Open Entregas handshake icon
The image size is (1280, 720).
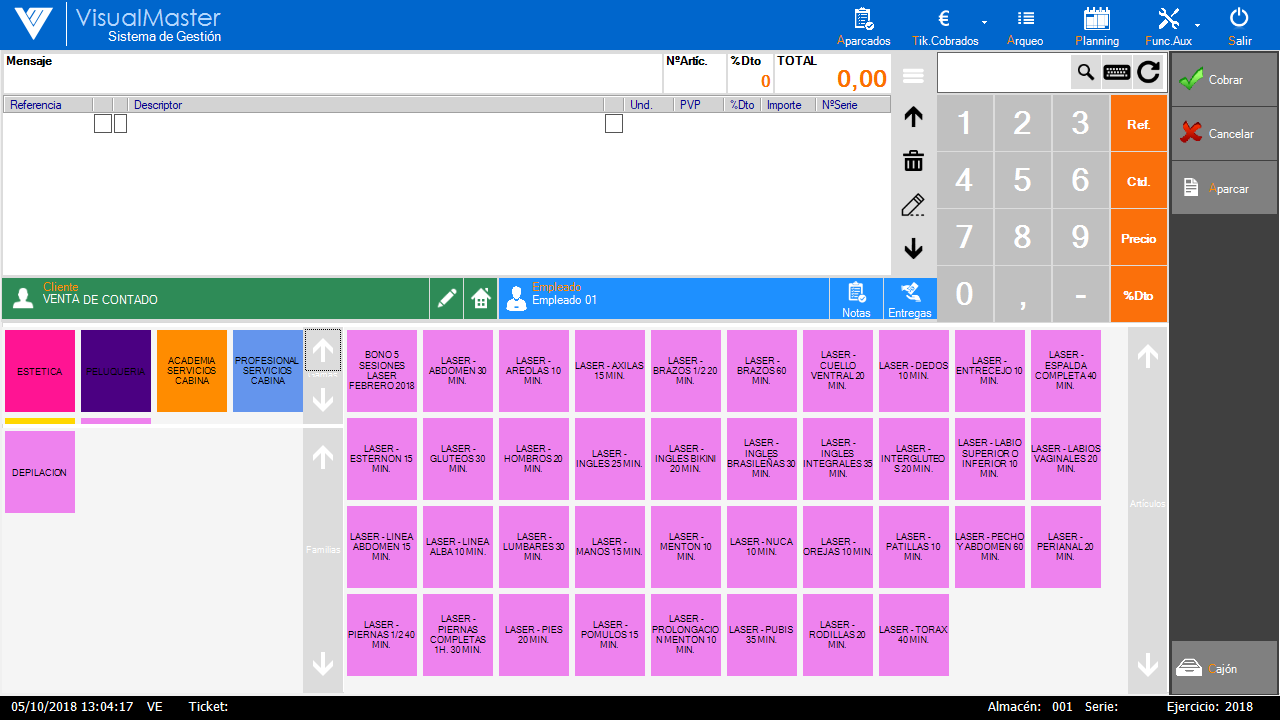tap(910, 298)
